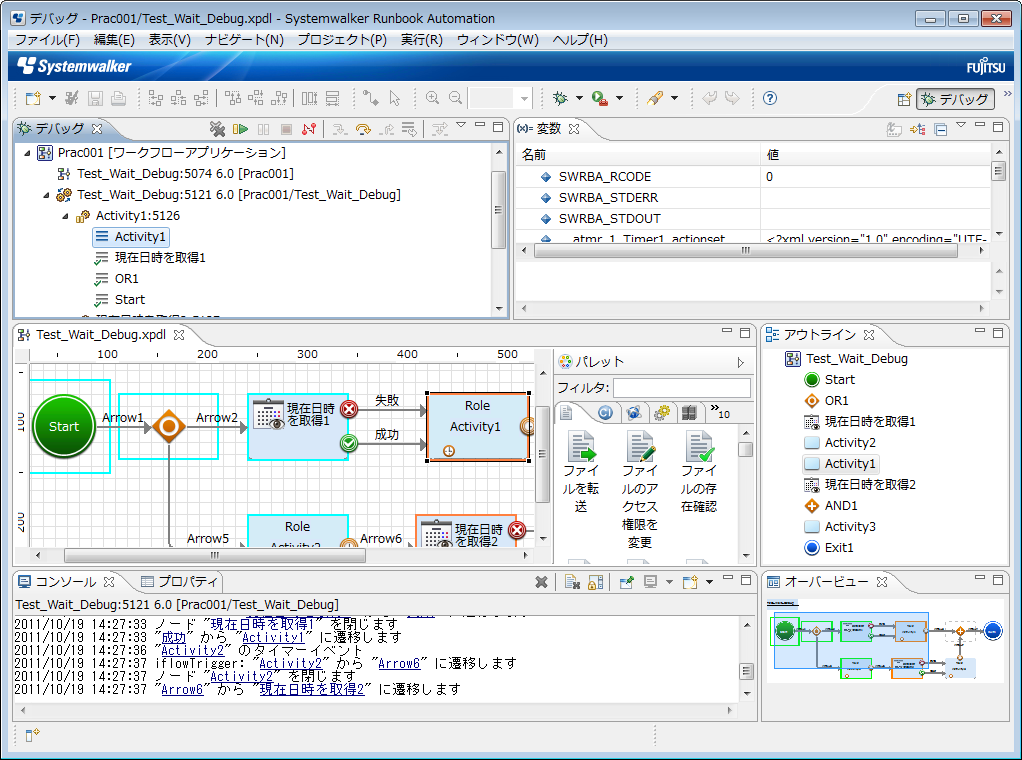
Task: Click the 現在日時を取得2 link in last console line
Action: (x=312, y=690)
